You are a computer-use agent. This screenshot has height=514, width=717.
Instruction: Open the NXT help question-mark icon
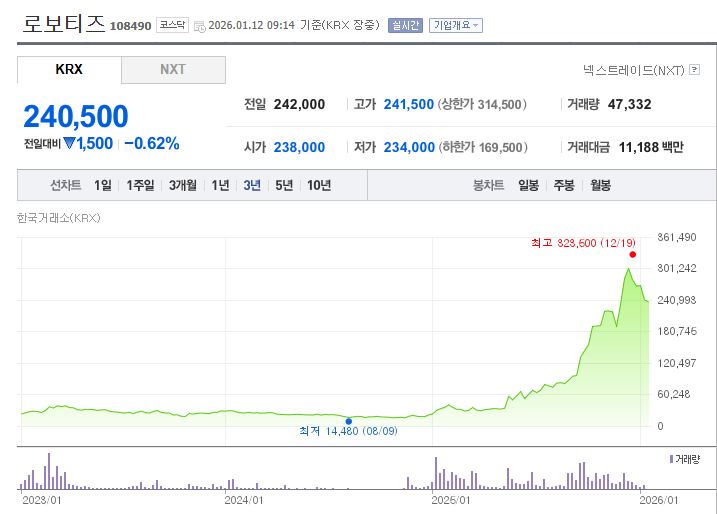pyautogui.click(x=695, y=70)
